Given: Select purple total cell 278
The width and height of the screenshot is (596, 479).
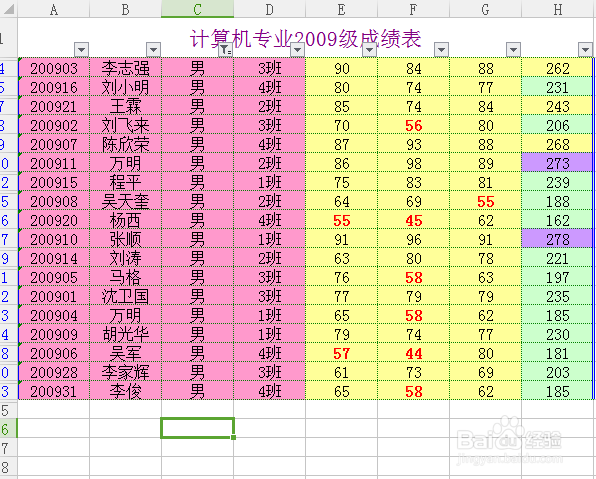Looking at the screenshot, I should (558, 239).
